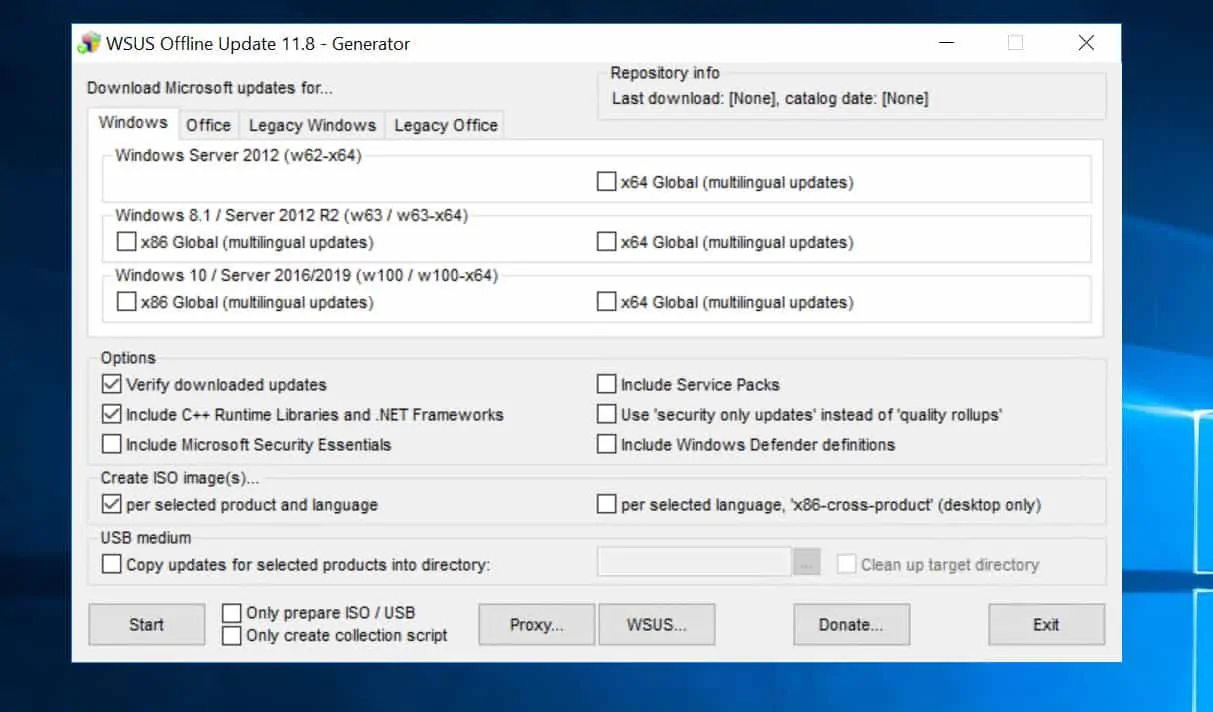This screenshot has width=1213, height=712.
Task: Enable security only updates instead of quality rollups
Action: coord(606,413)
